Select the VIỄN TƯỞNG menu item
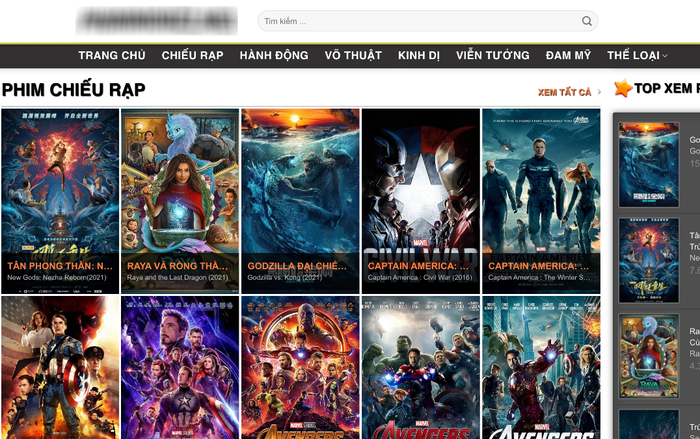The height and width of the screenshot is (439, 700). click(493, 56)
